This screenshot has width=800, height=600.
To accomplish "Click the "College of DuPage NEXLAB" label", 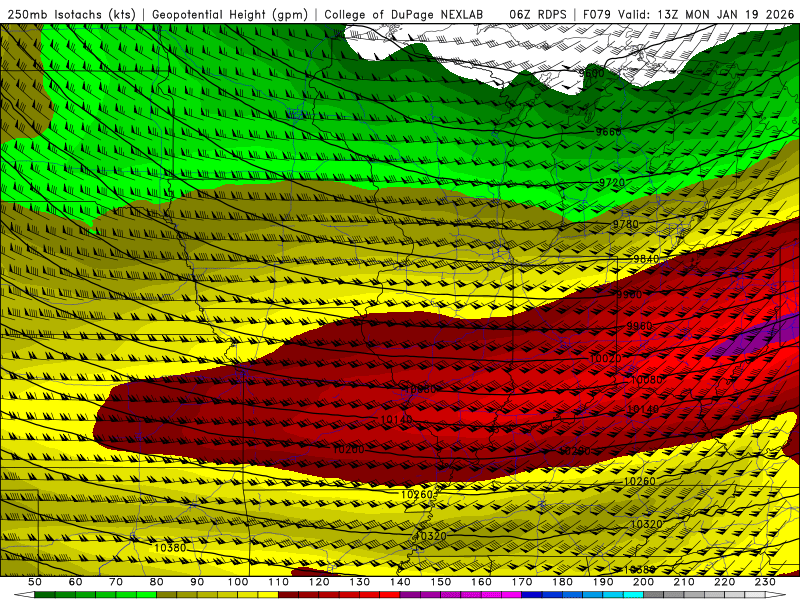I will pyautogui.click(x=404, y=14).
